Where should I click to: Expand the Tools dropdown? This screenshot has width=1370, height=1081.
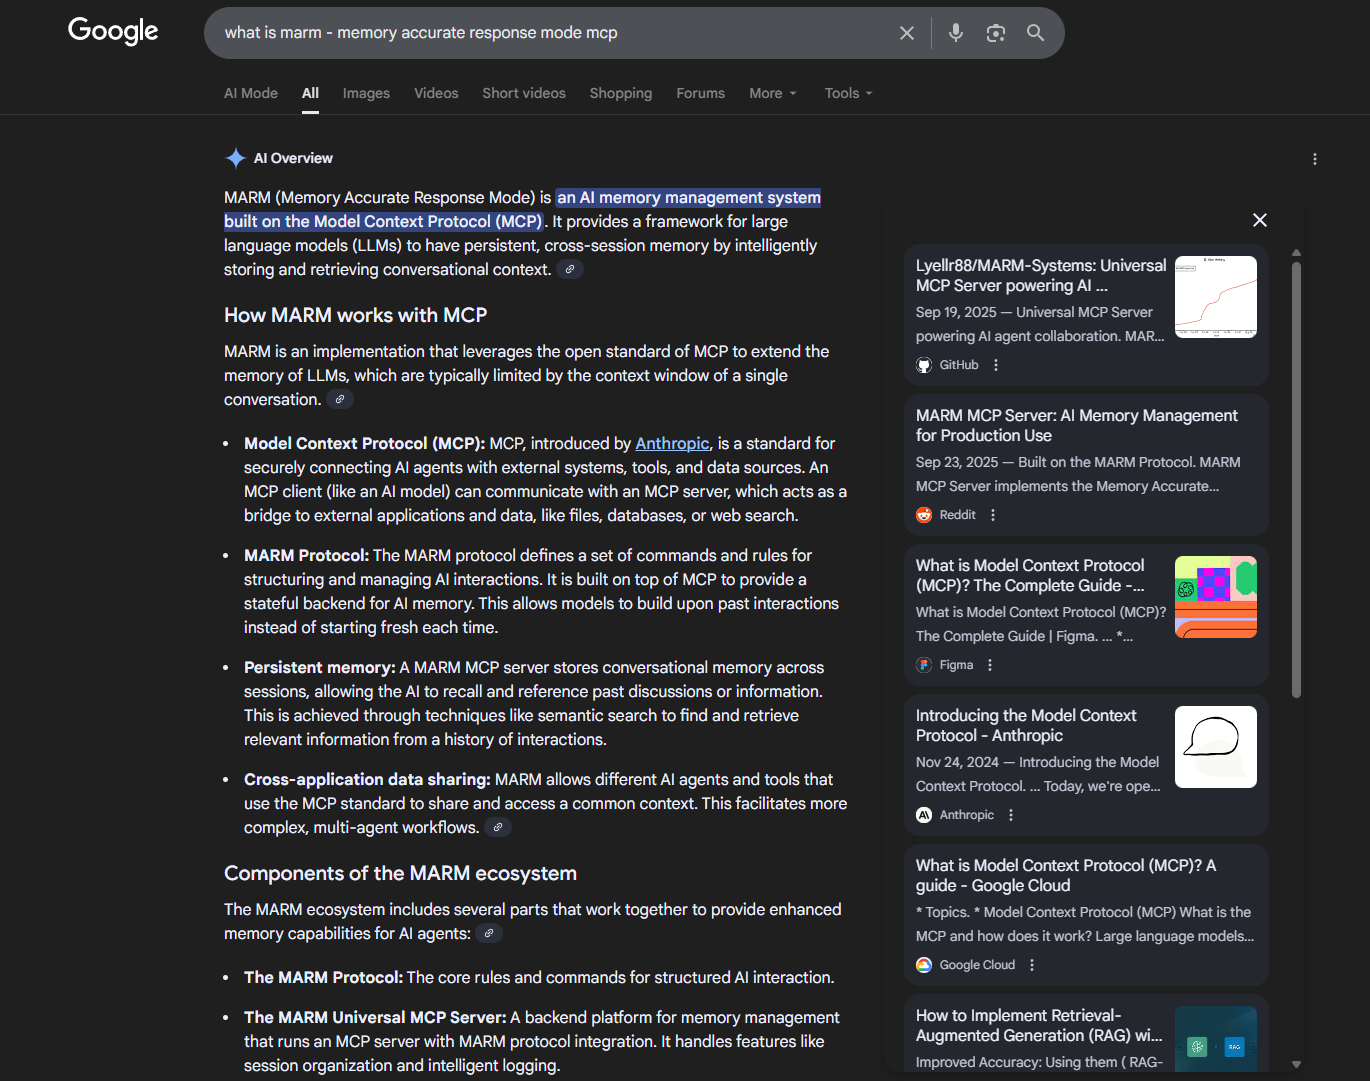(849, 93)
